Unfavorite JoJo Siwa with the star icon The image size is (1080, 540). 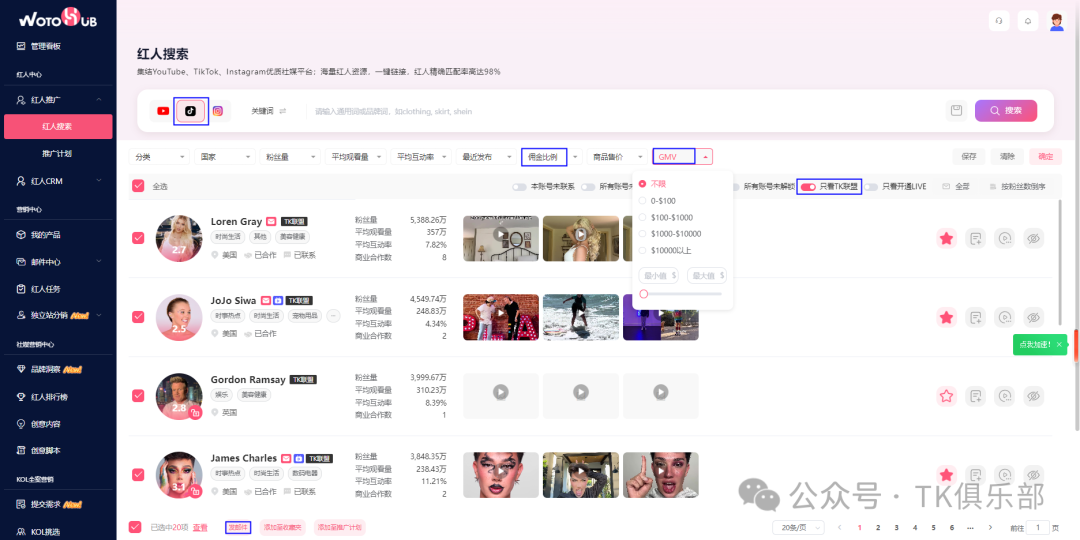point(946,318)
